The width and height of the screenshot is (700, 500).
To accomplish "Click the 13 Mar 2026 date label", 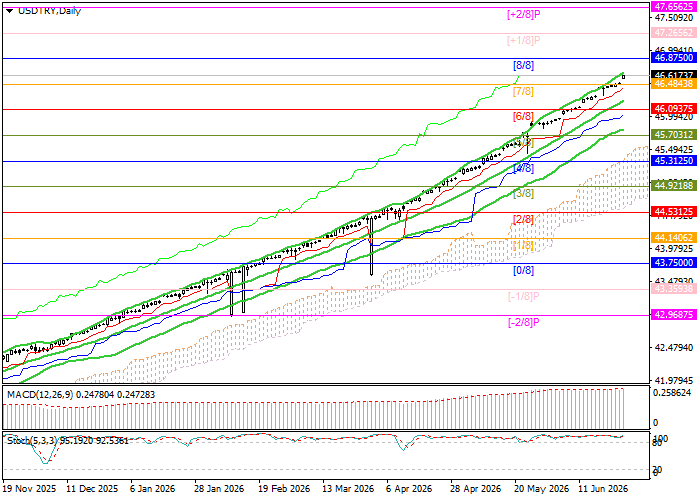I will [348, 489].
